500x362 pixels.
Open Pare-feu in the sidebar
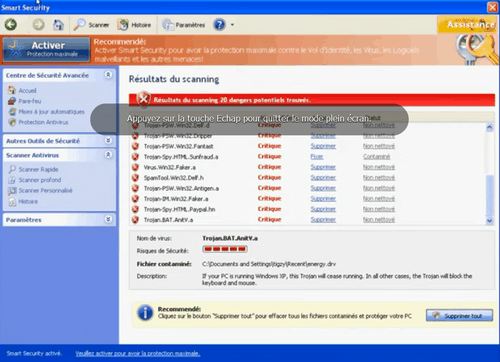[x=30, y=101]
